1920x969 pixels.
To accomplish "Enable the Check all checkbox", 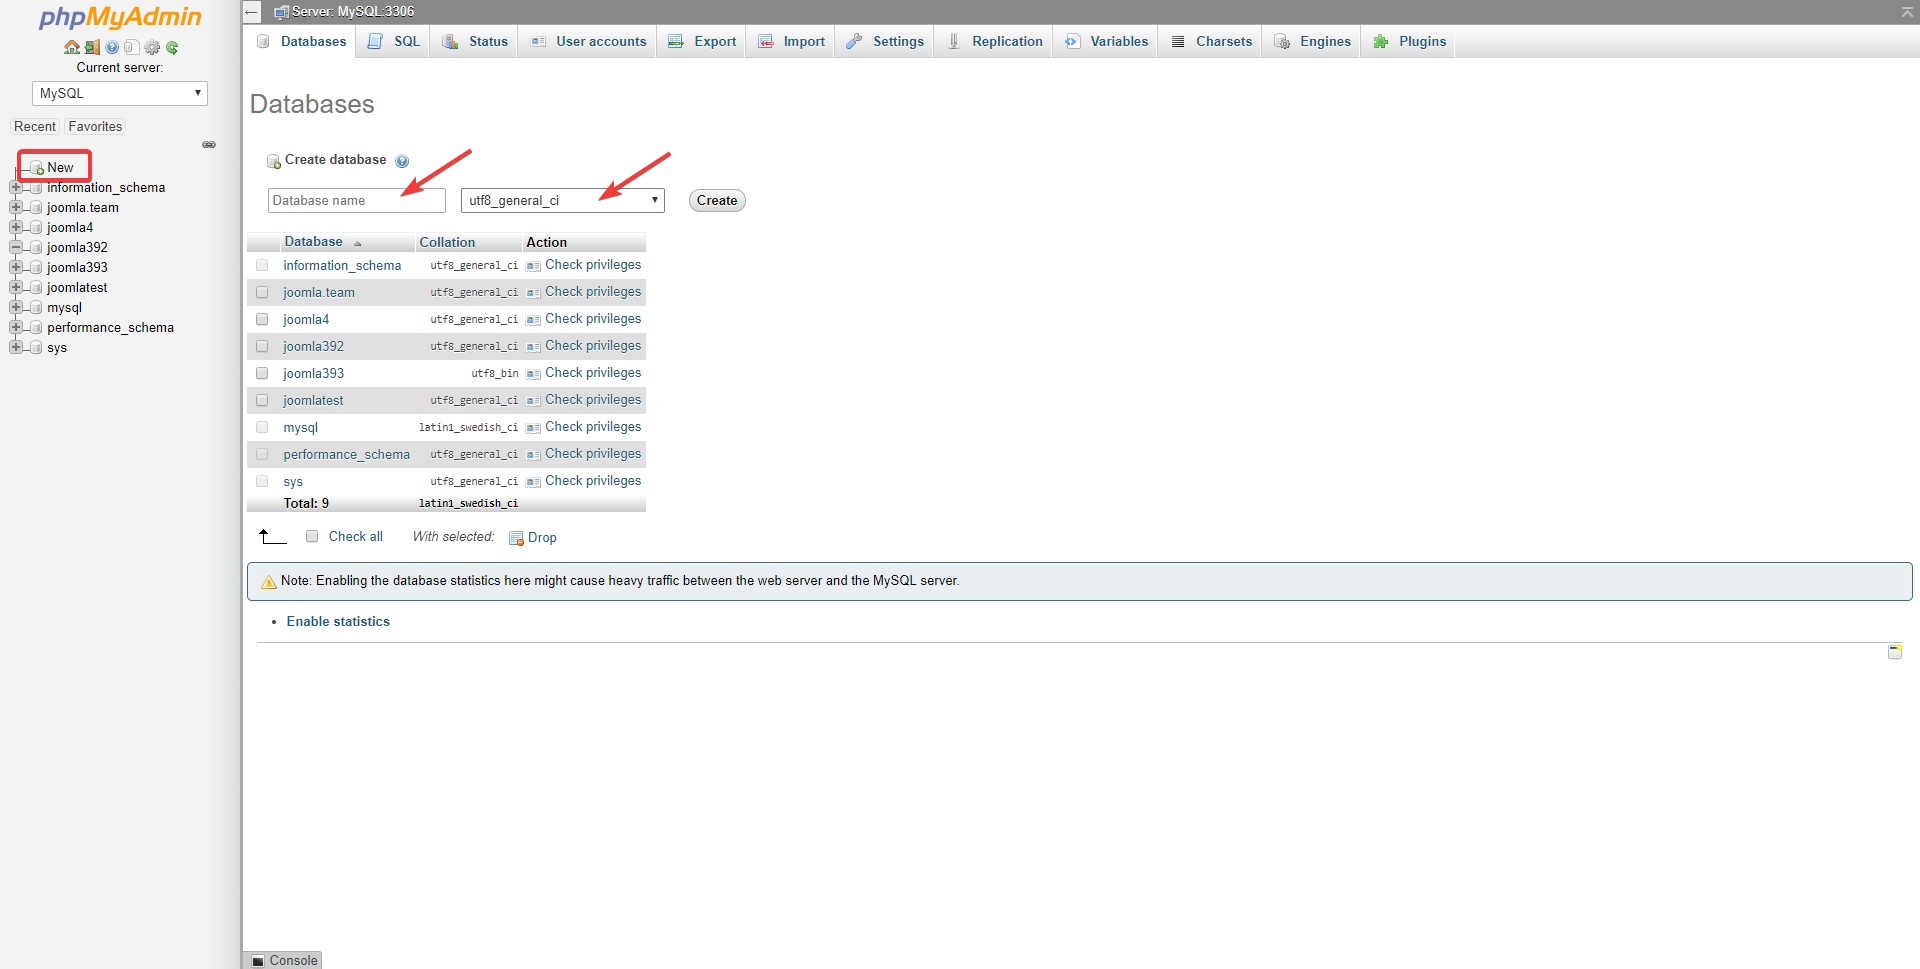I will pos(312,536).
